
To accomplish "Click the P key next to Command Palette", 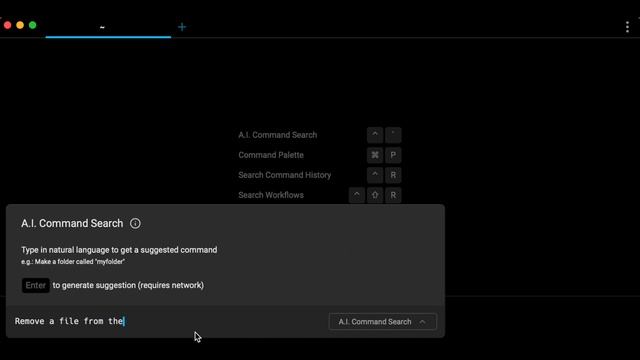I will 393,155.
